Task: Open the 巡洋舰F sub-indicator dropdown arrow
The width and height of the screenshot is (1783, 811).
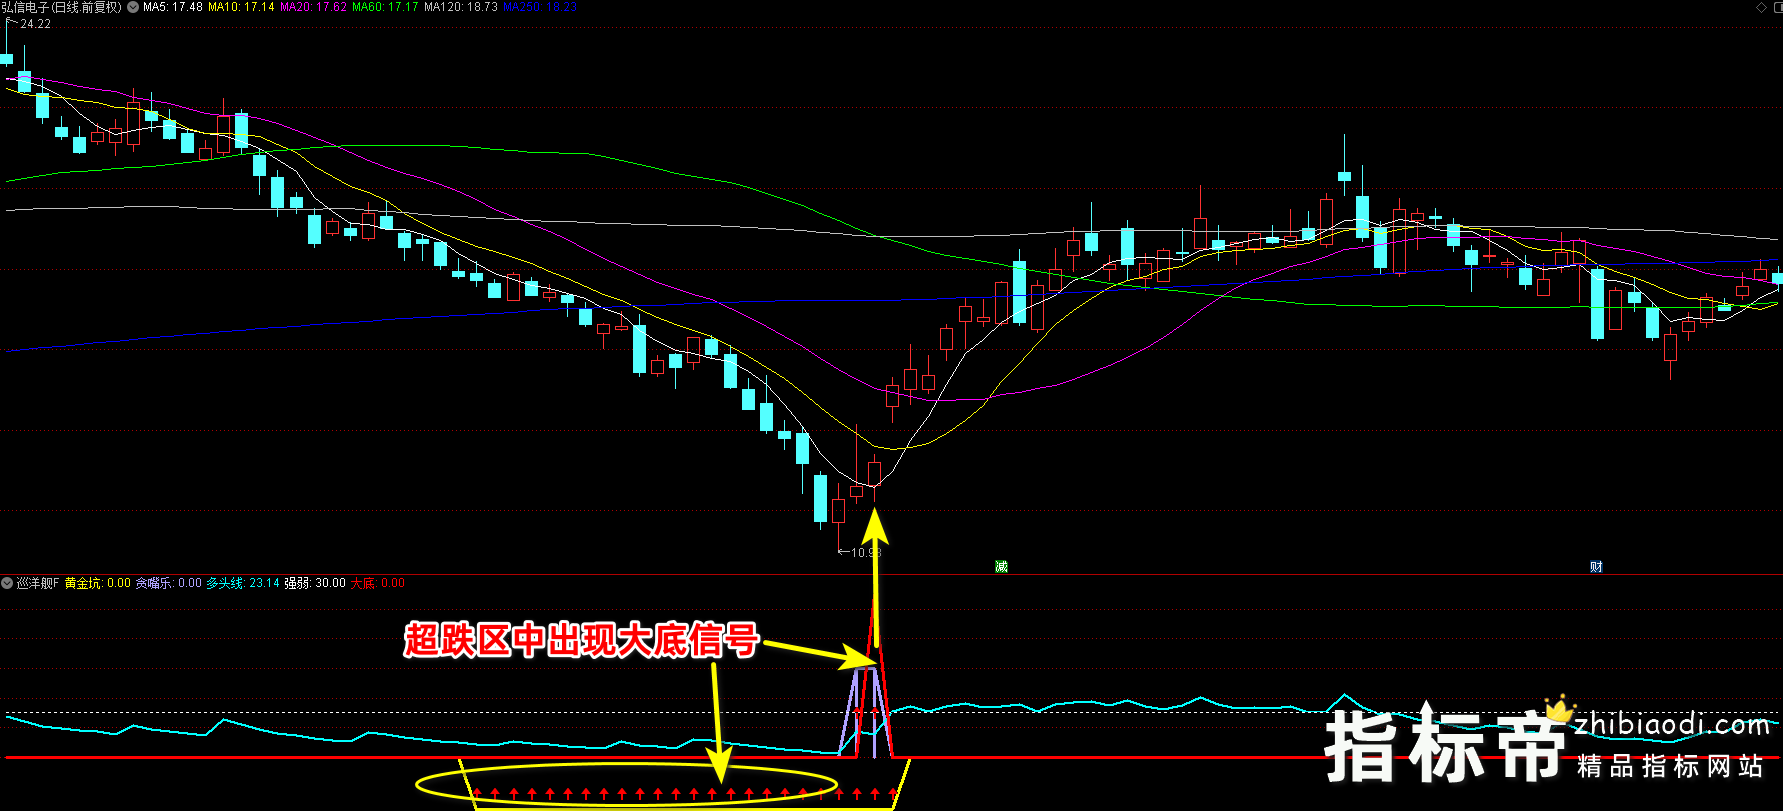Action: click(7, 583)
